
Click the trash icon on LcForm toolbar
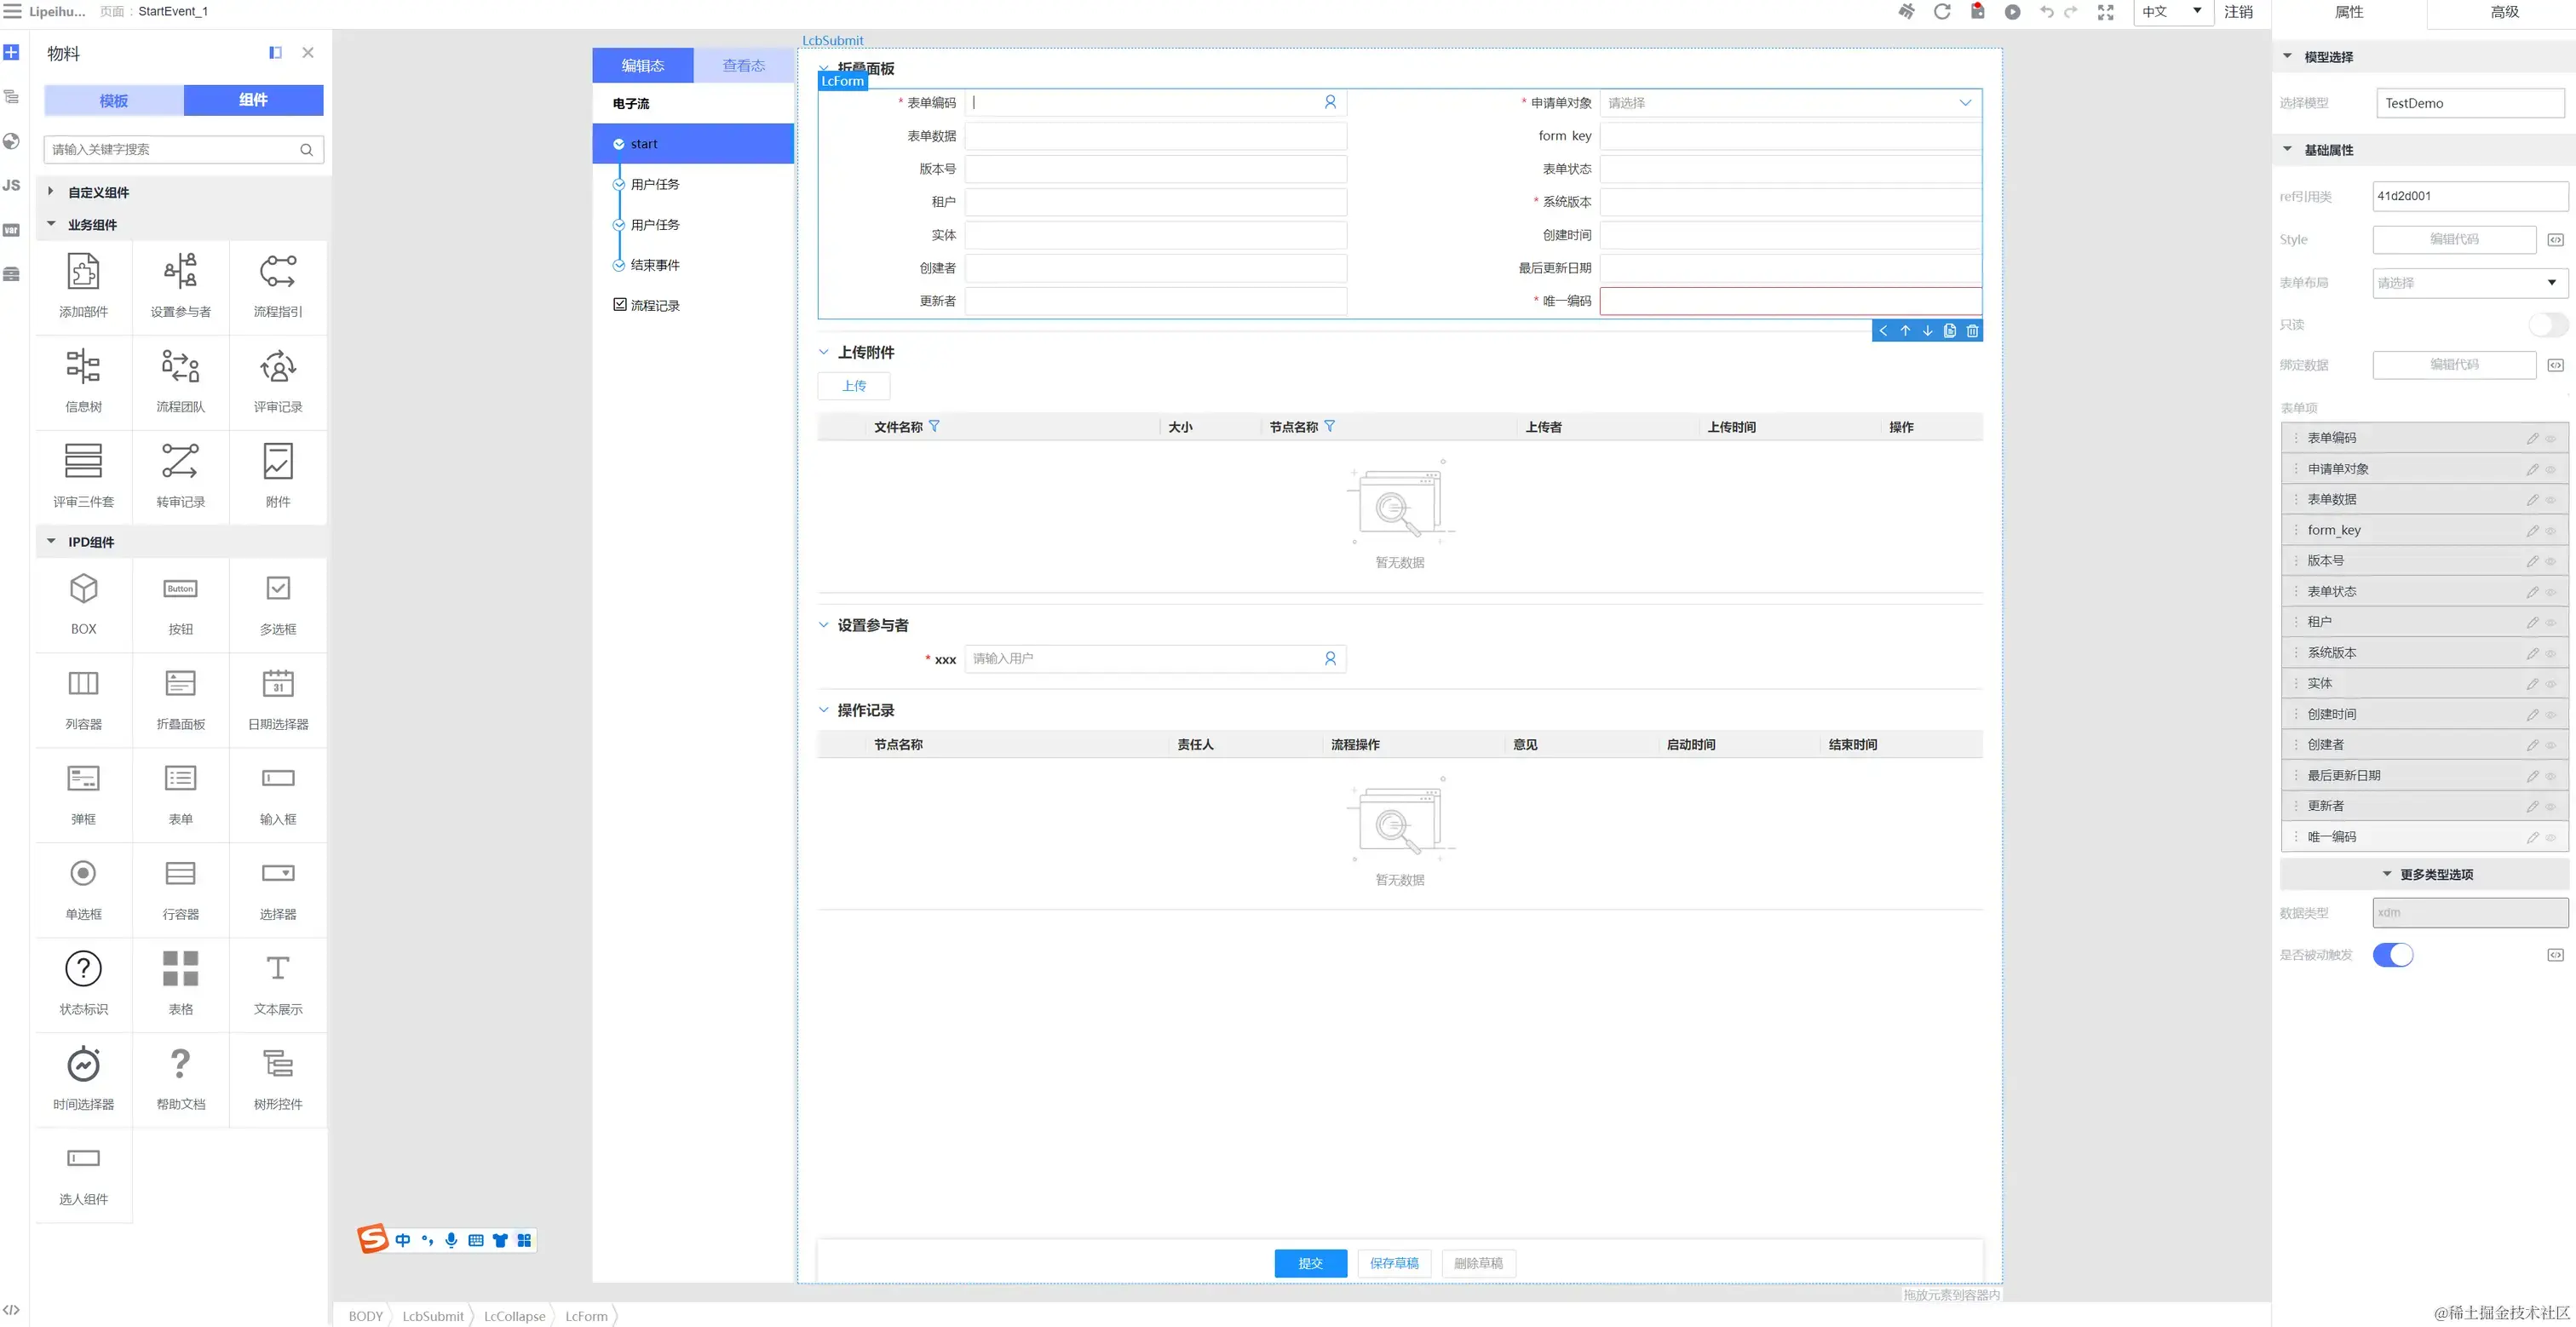(1972, 331)
